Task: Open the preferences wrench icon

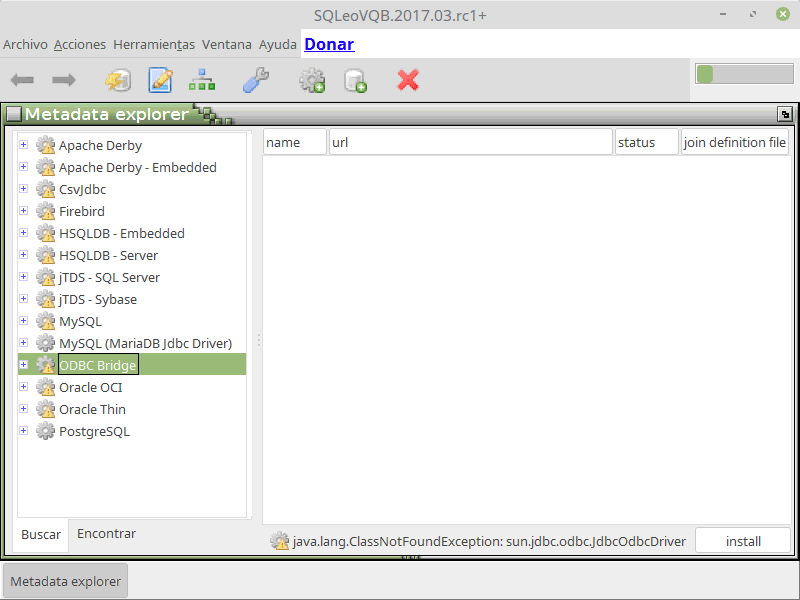Action: click(x=255, y=80)
